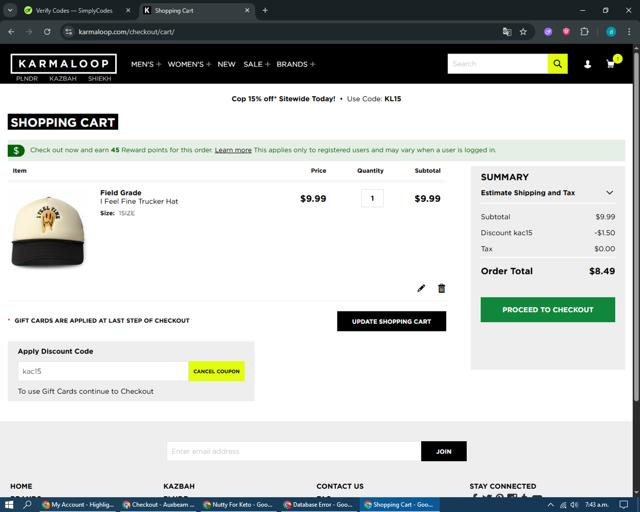Close the Verify Codes tab

[128, 11]
